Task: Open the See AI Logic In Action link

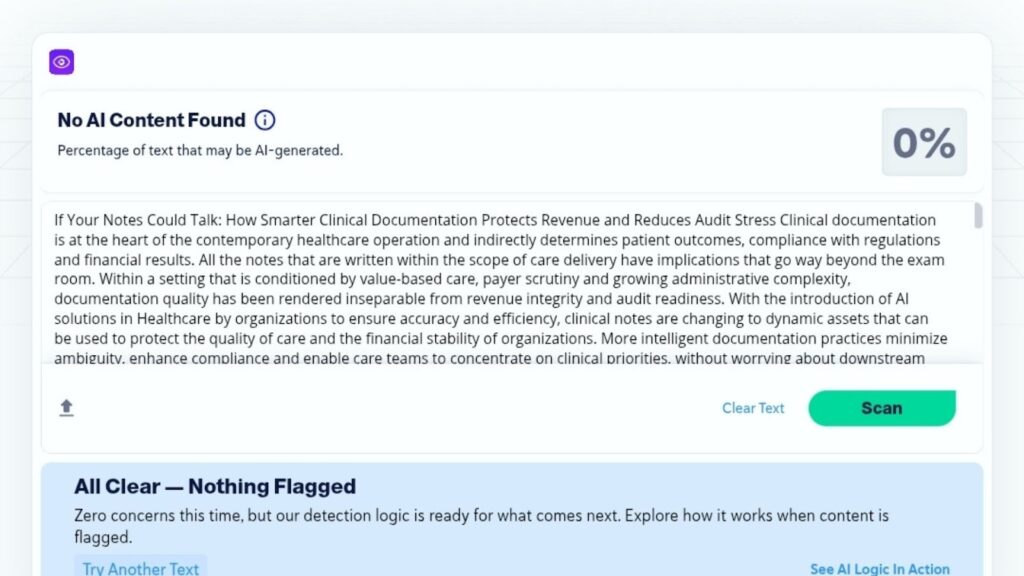Action: coord(879,568)
